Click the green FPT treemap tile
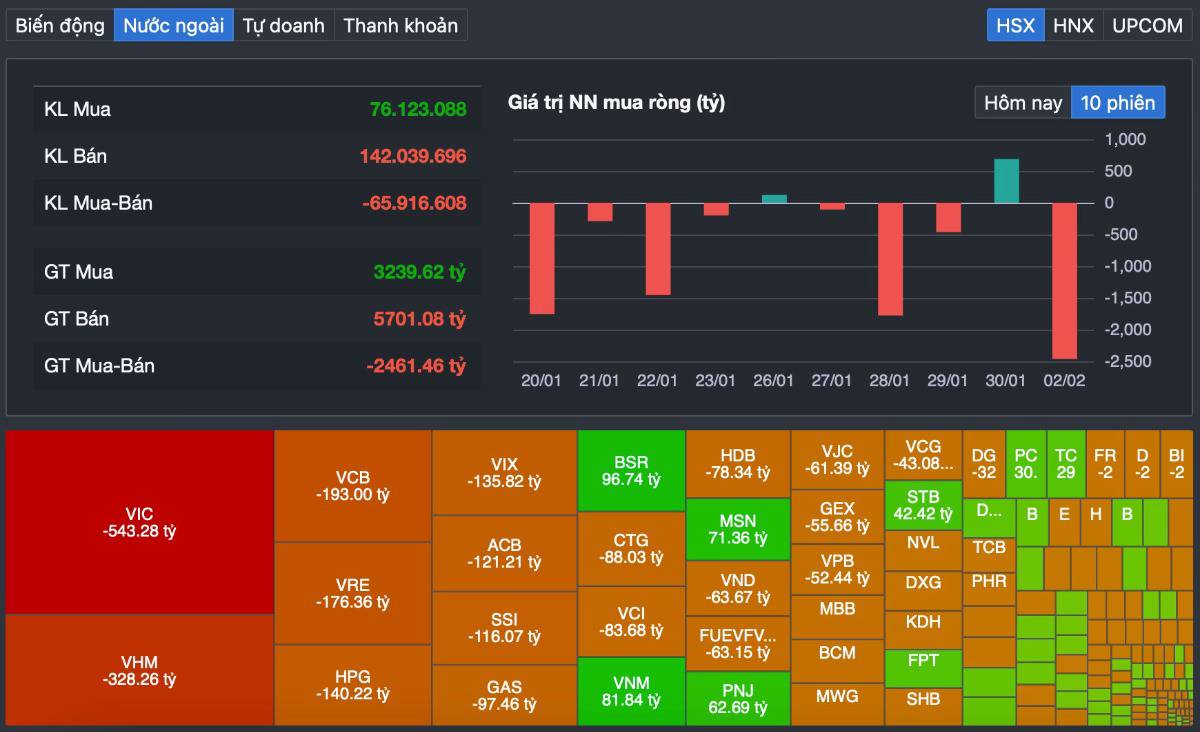1200x732 pixels. [x=923, y=668]
